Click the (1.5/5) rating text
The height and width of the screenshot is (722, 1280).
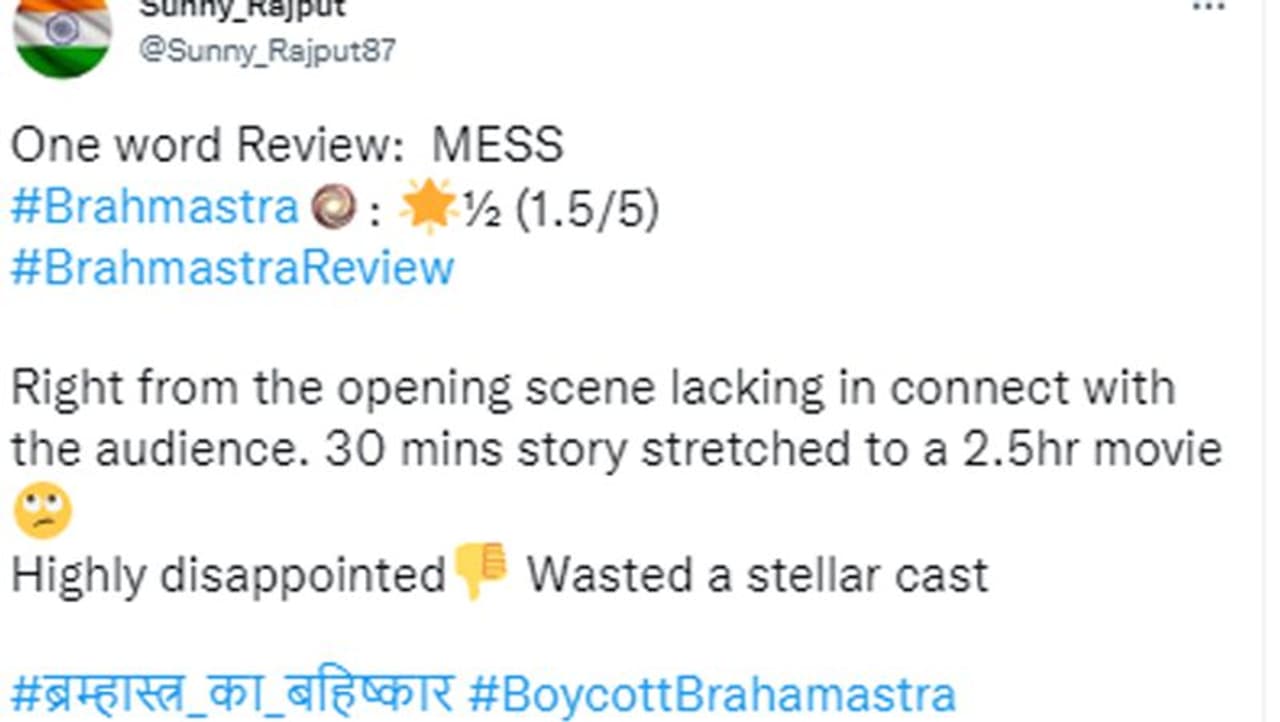click(x=586, y=209)
